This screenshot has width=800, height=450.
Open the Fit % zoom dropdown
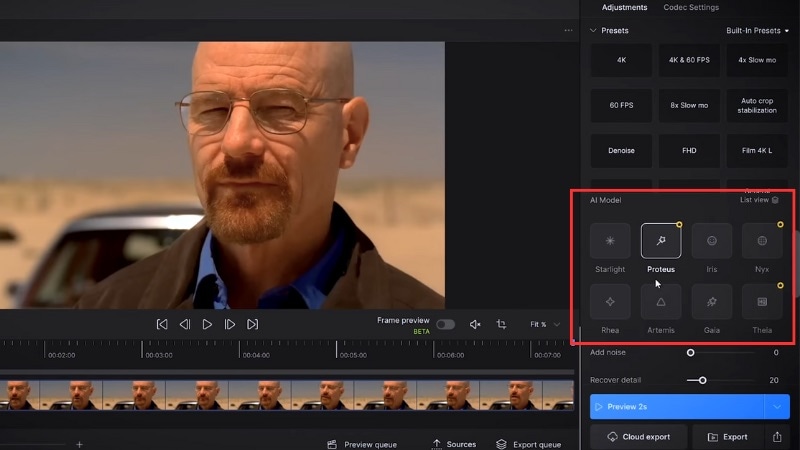point(545,324)
